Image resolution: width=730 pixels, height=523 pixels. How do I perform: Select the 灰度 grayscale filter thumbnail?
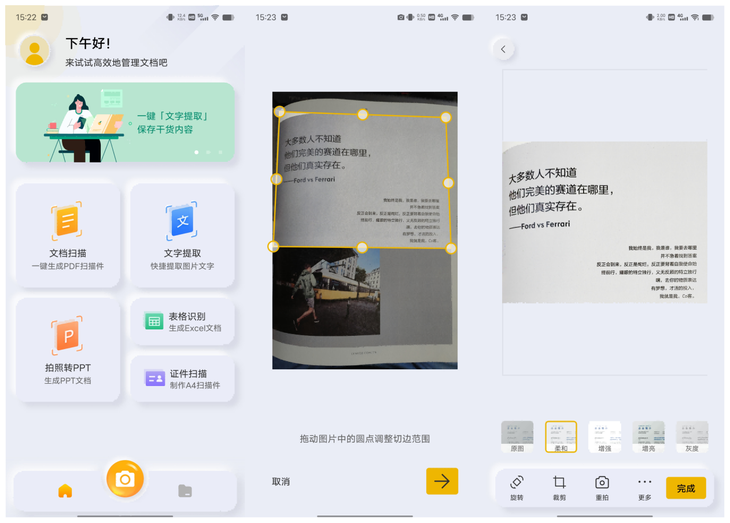pyautogui.click(x=692, y=437)
